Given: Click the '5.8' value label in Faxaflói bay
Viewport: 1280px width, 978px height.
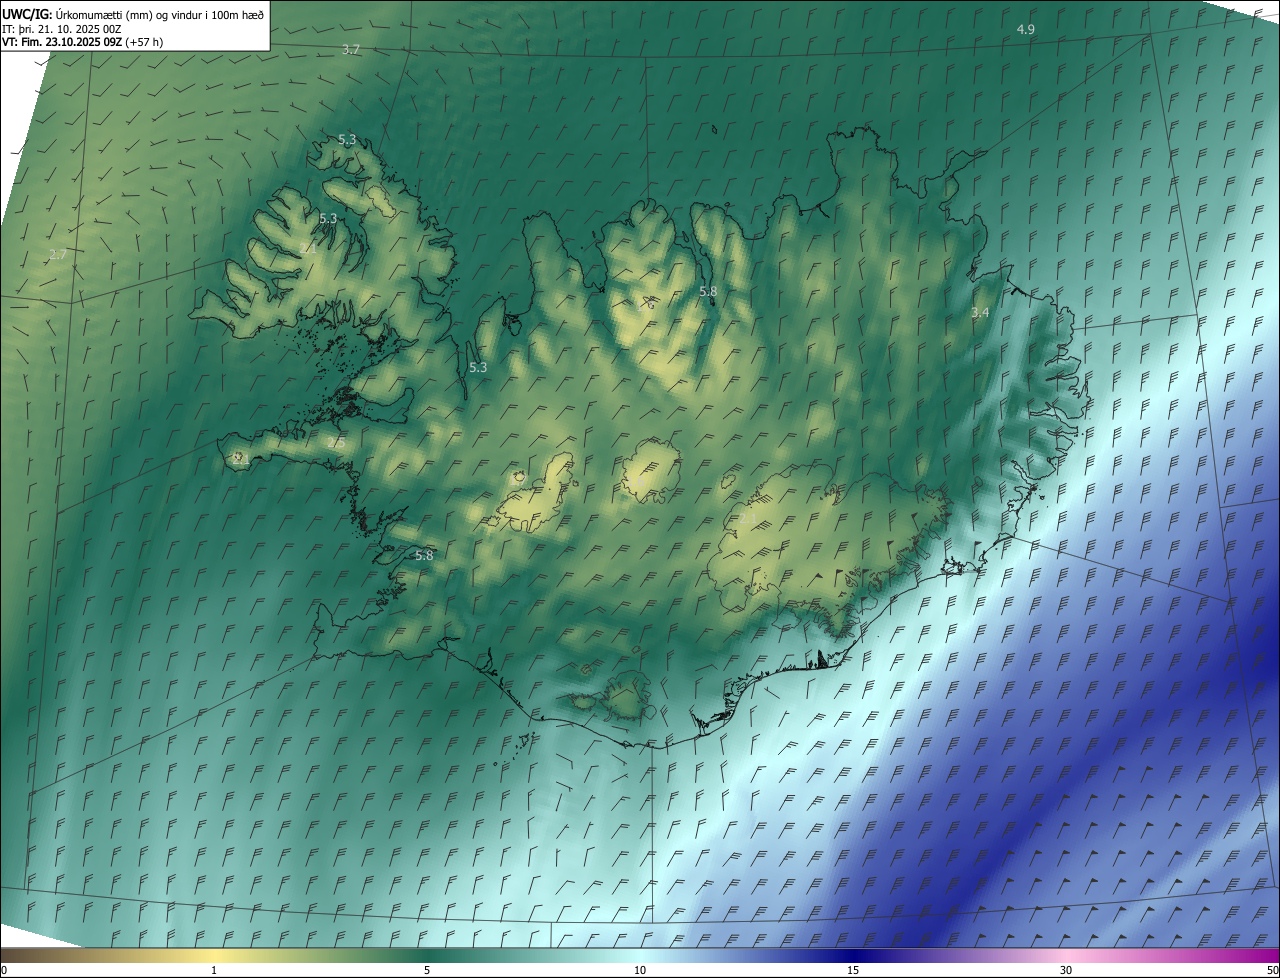Looking at the screenshot, I should click(424, 555).
